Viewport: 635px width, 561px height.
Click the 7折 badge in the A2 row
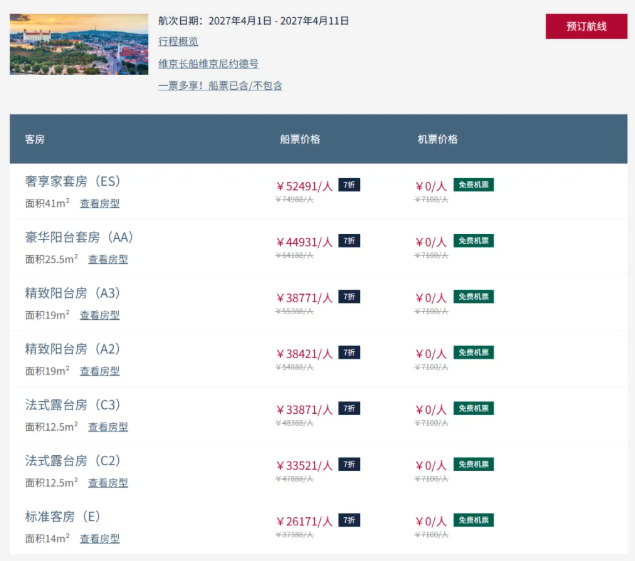click(x=349, y=352)
